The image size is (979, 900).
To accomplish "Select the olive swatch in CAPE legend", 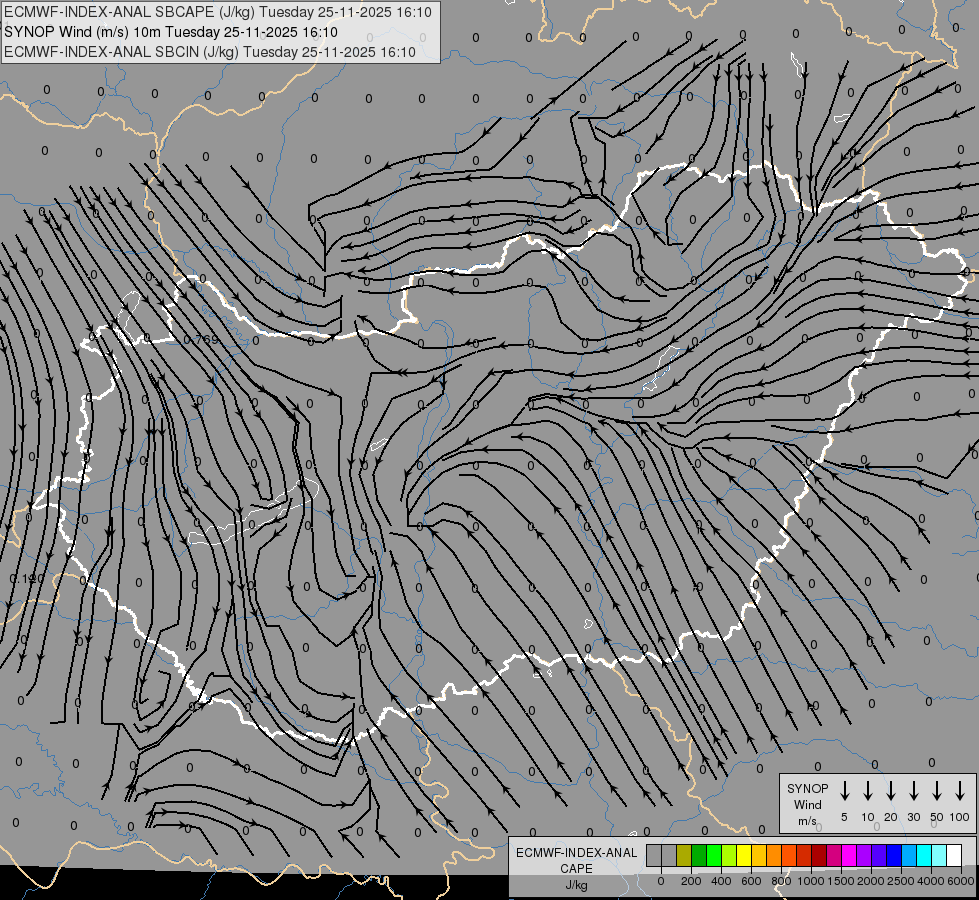I will [684, 855].
